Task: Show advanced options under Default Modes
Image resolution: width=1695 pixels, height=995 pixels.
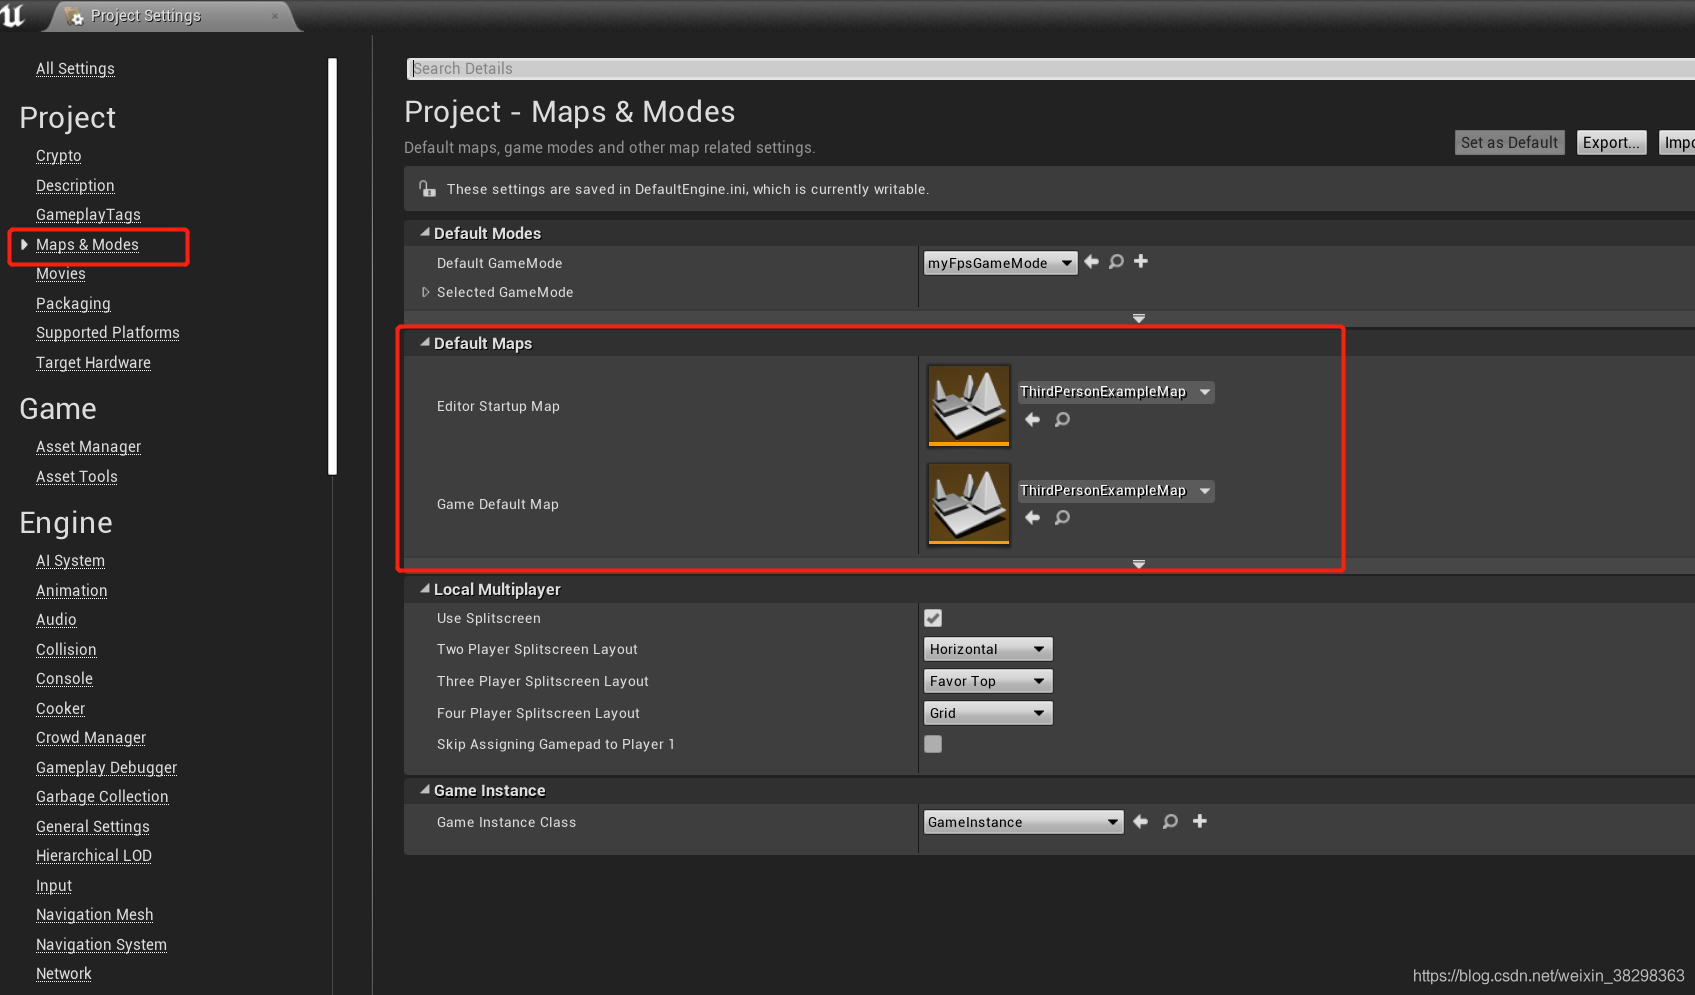Action: coord(1139,318)
